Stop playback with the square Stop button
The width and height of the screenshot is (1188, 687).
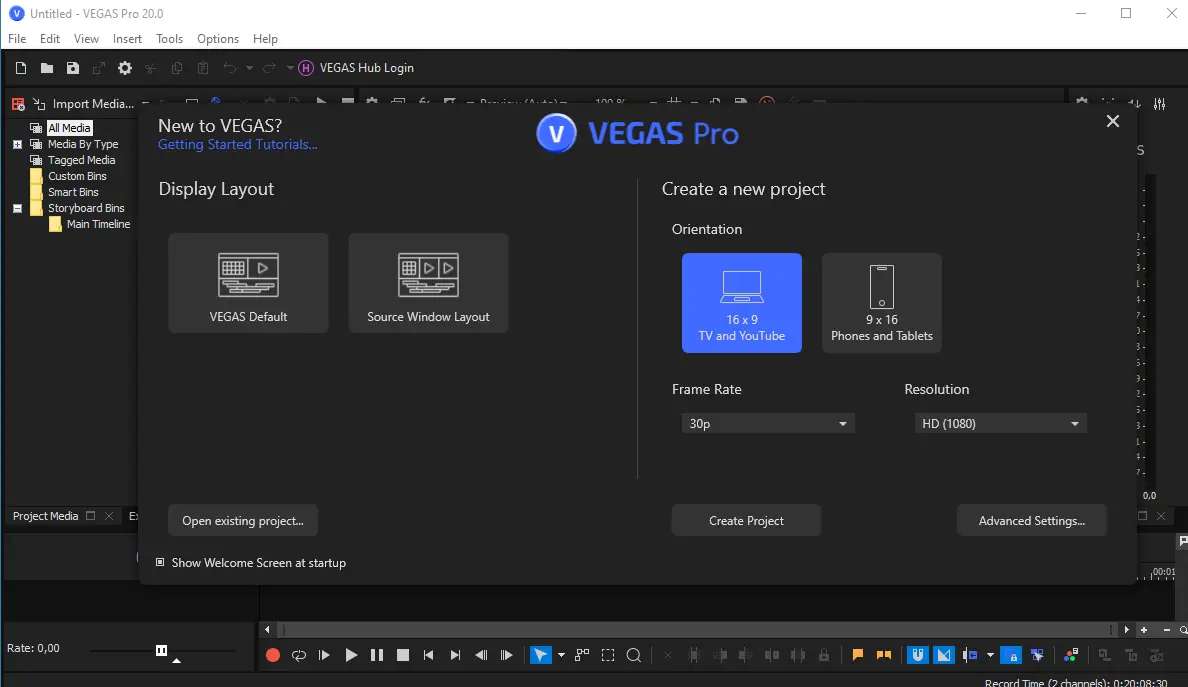tap(403, 655)
